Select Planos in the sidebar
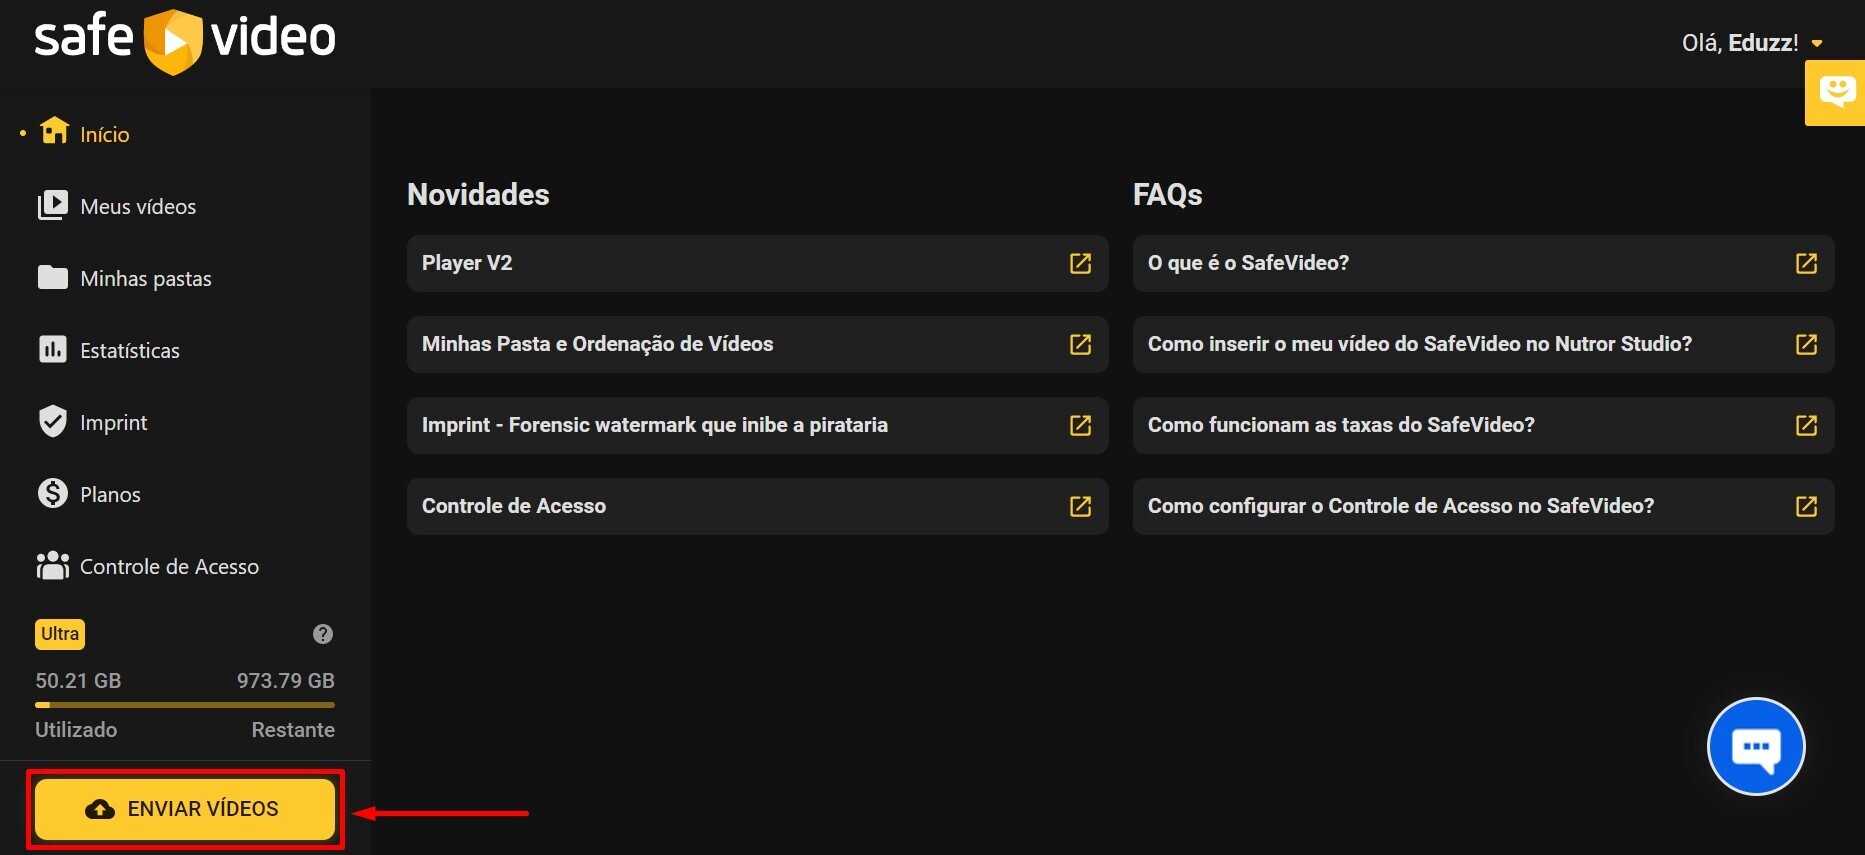Viewport: 1865px width, 855px height. pos(110,495)
